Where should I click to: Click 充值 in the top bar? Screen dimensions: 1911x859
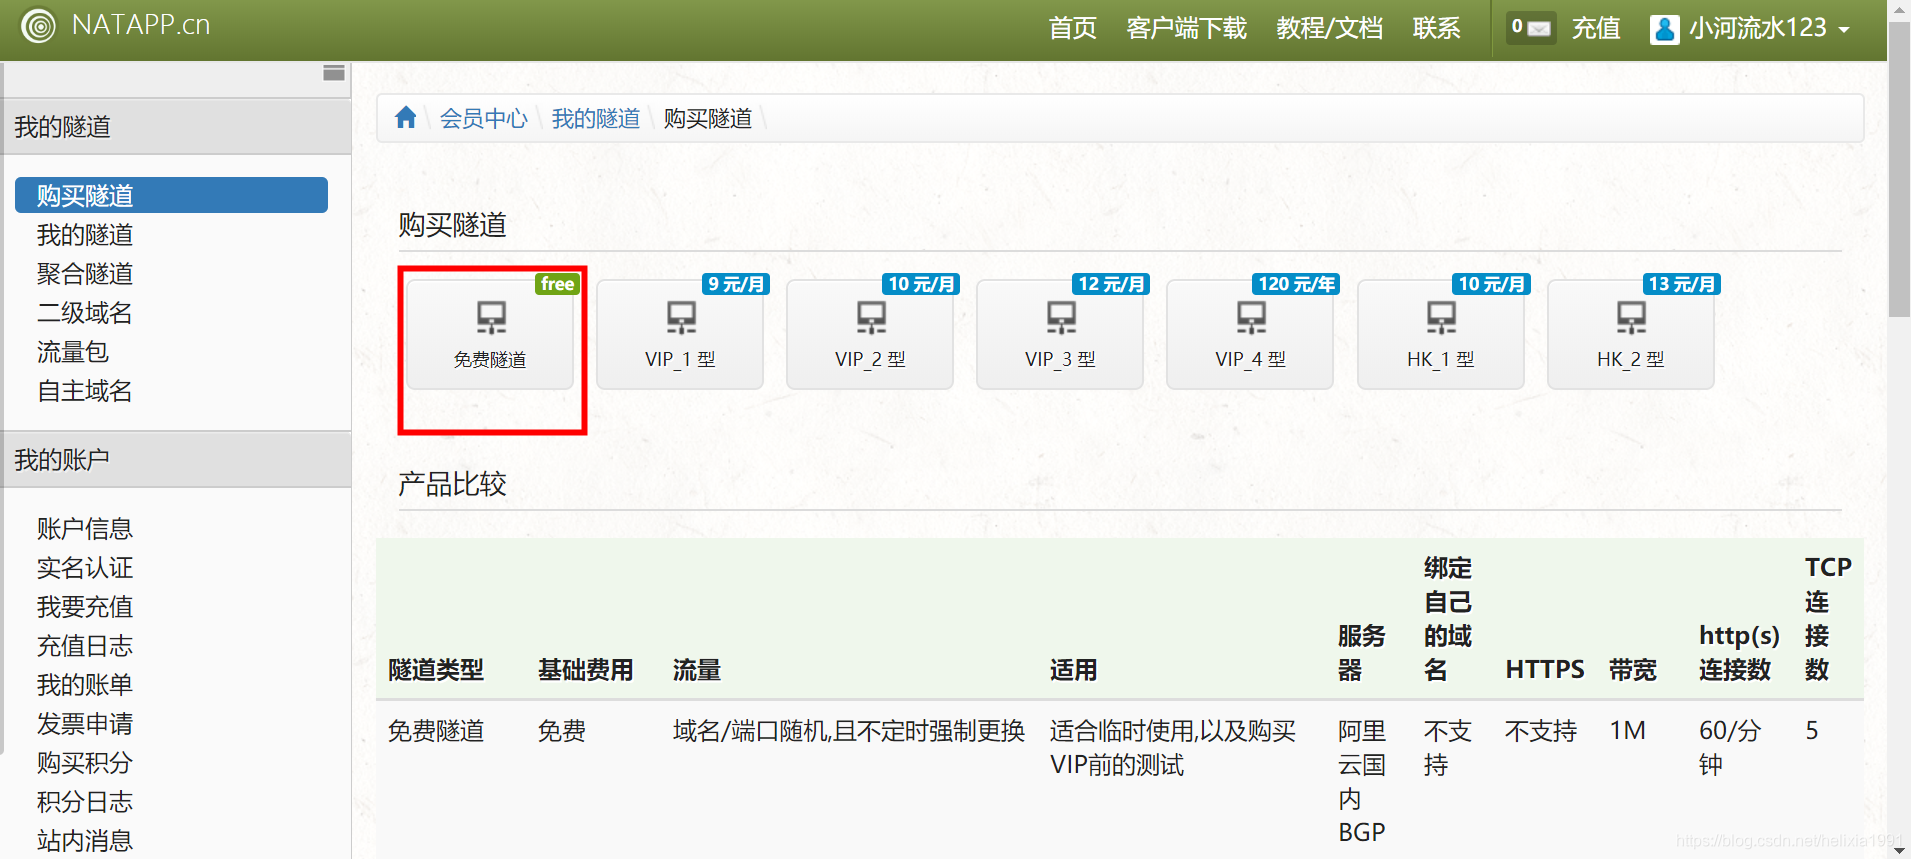pyautogui.click(x=1596, y=28)
